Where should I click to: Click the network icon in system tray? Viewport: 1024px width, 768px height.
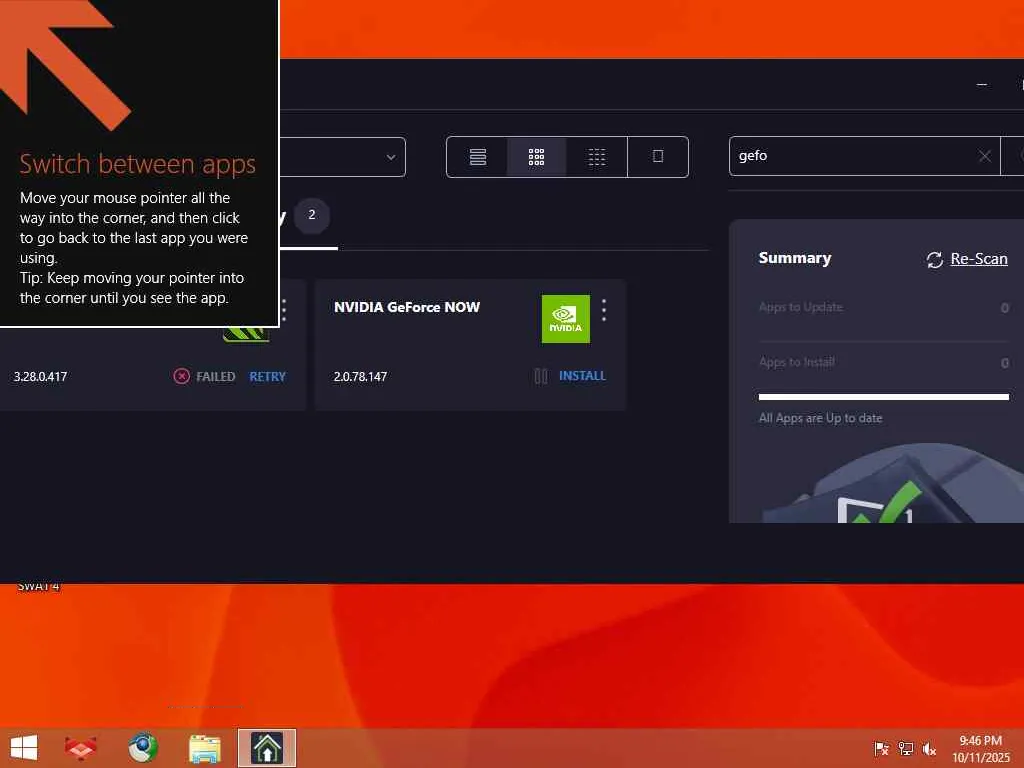905,748
